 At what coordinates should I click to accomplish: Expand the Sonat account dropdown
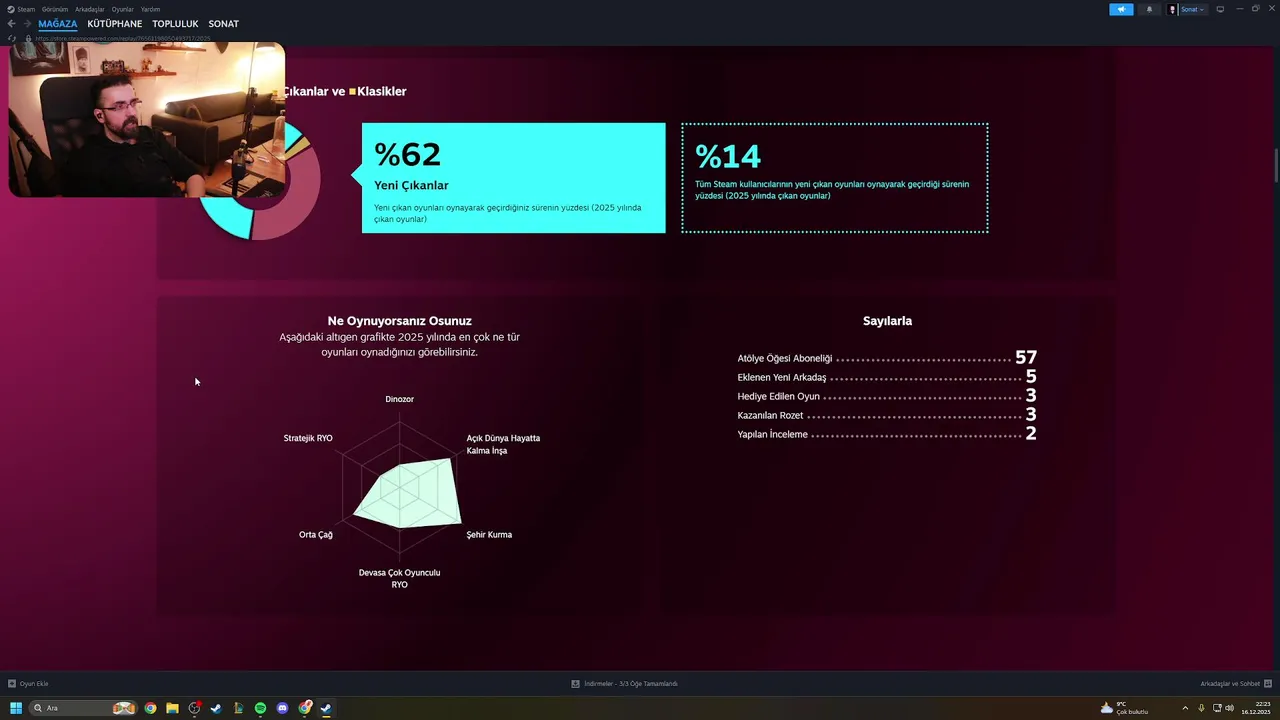coord(1192,9)
